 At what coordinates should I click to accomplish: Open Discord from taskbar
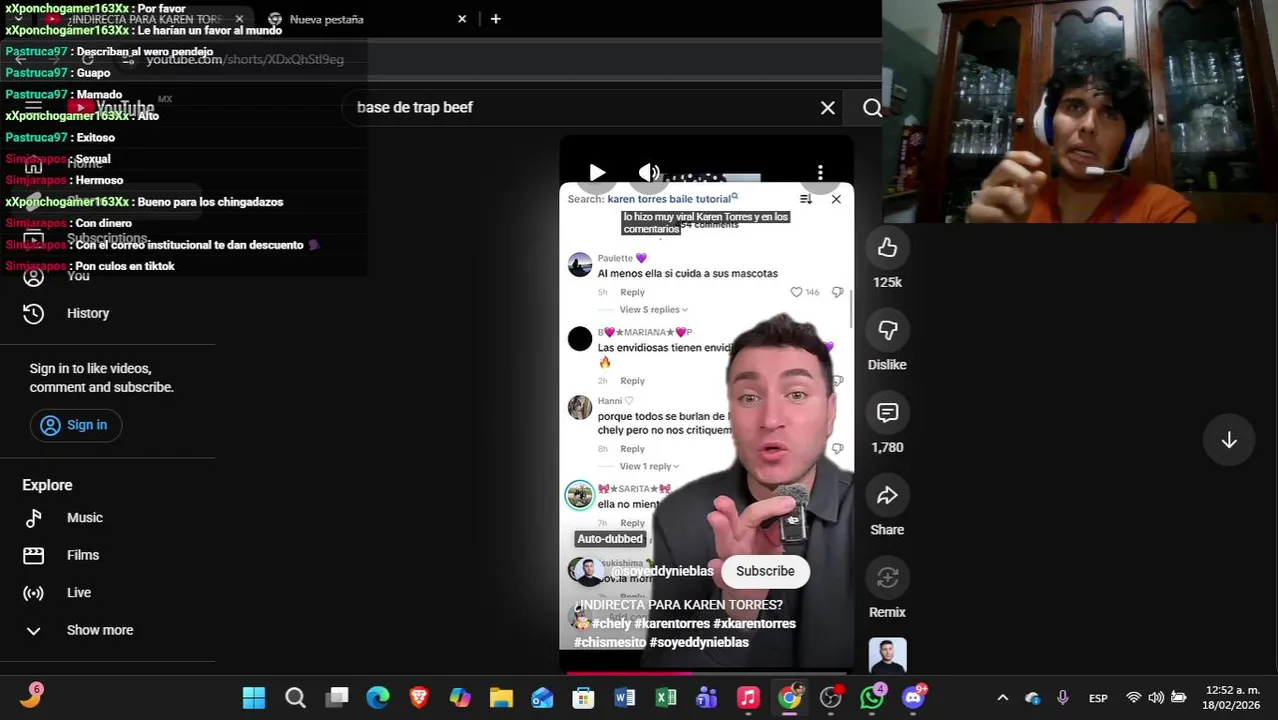914,698
